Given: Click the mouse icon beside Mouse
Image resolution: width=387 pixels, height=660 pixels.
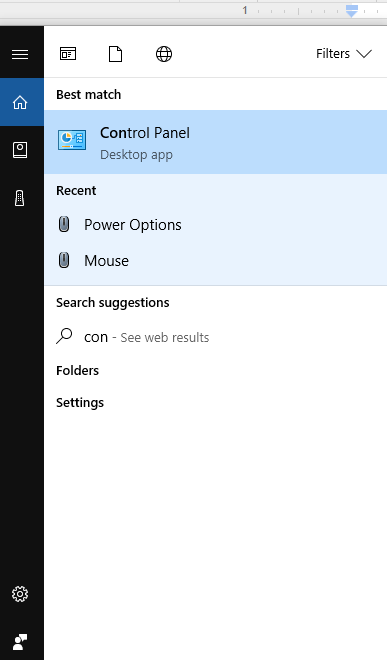Looking at the screenshot, I should point(64,260).
